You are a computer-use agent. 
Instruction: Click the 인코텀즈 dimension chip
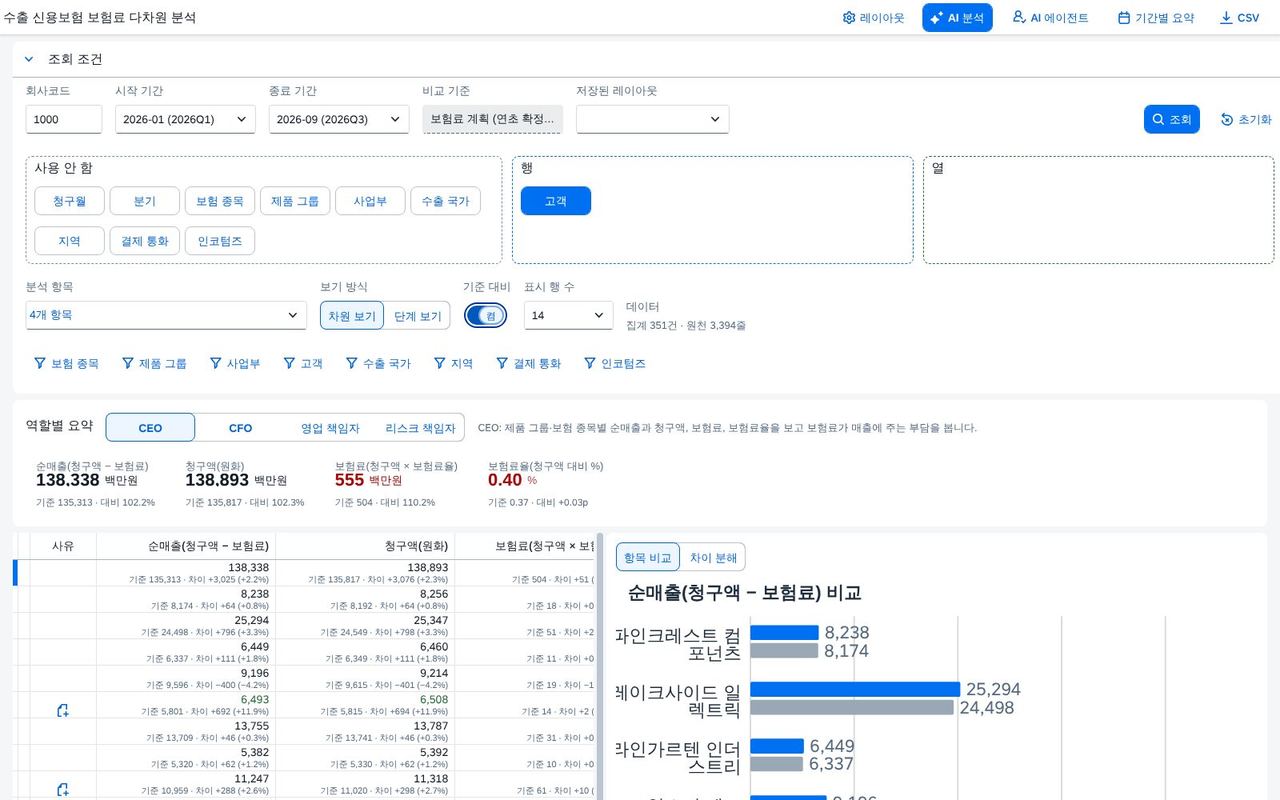(220, 241)
